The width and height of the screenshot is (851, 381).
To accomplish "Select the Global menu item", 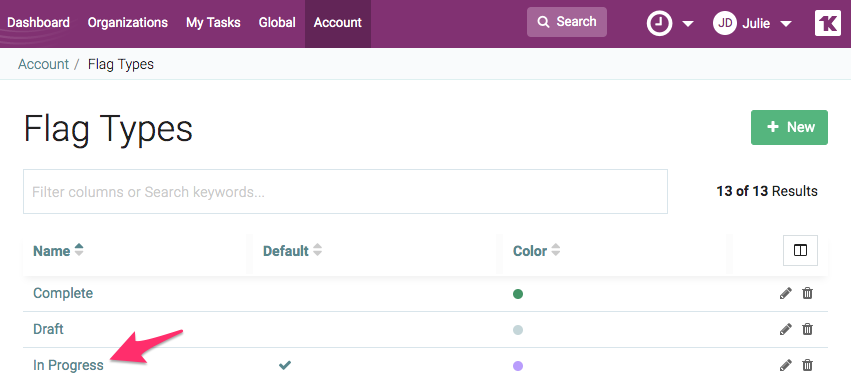I will [x=277, y=23].
